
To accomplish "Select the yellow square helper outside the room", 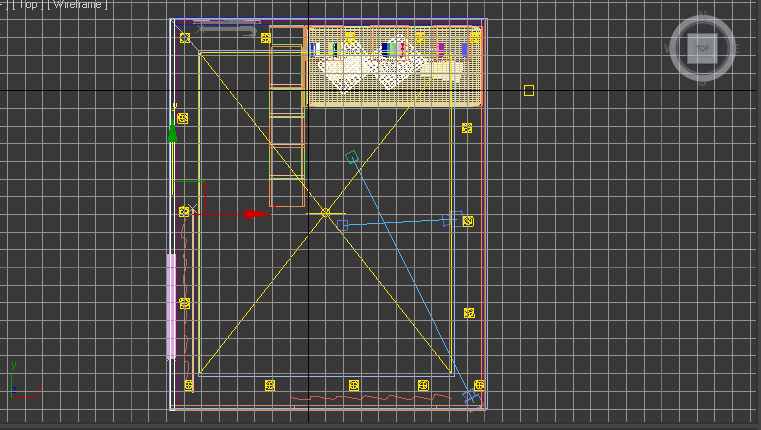I will 529,90.
